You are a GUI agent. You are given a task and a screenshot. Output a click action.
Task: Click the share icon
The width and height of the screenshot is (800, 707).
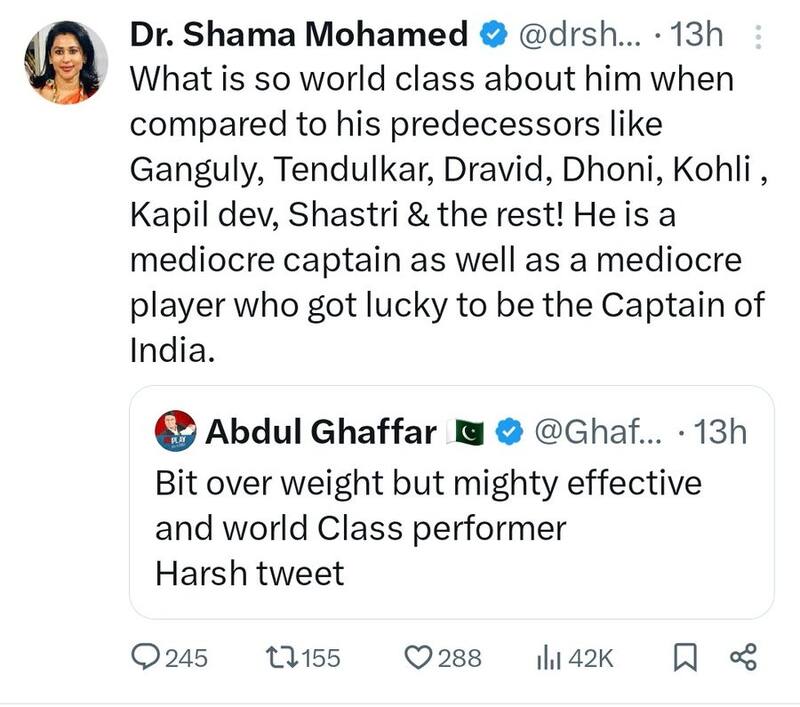(743, 657)
